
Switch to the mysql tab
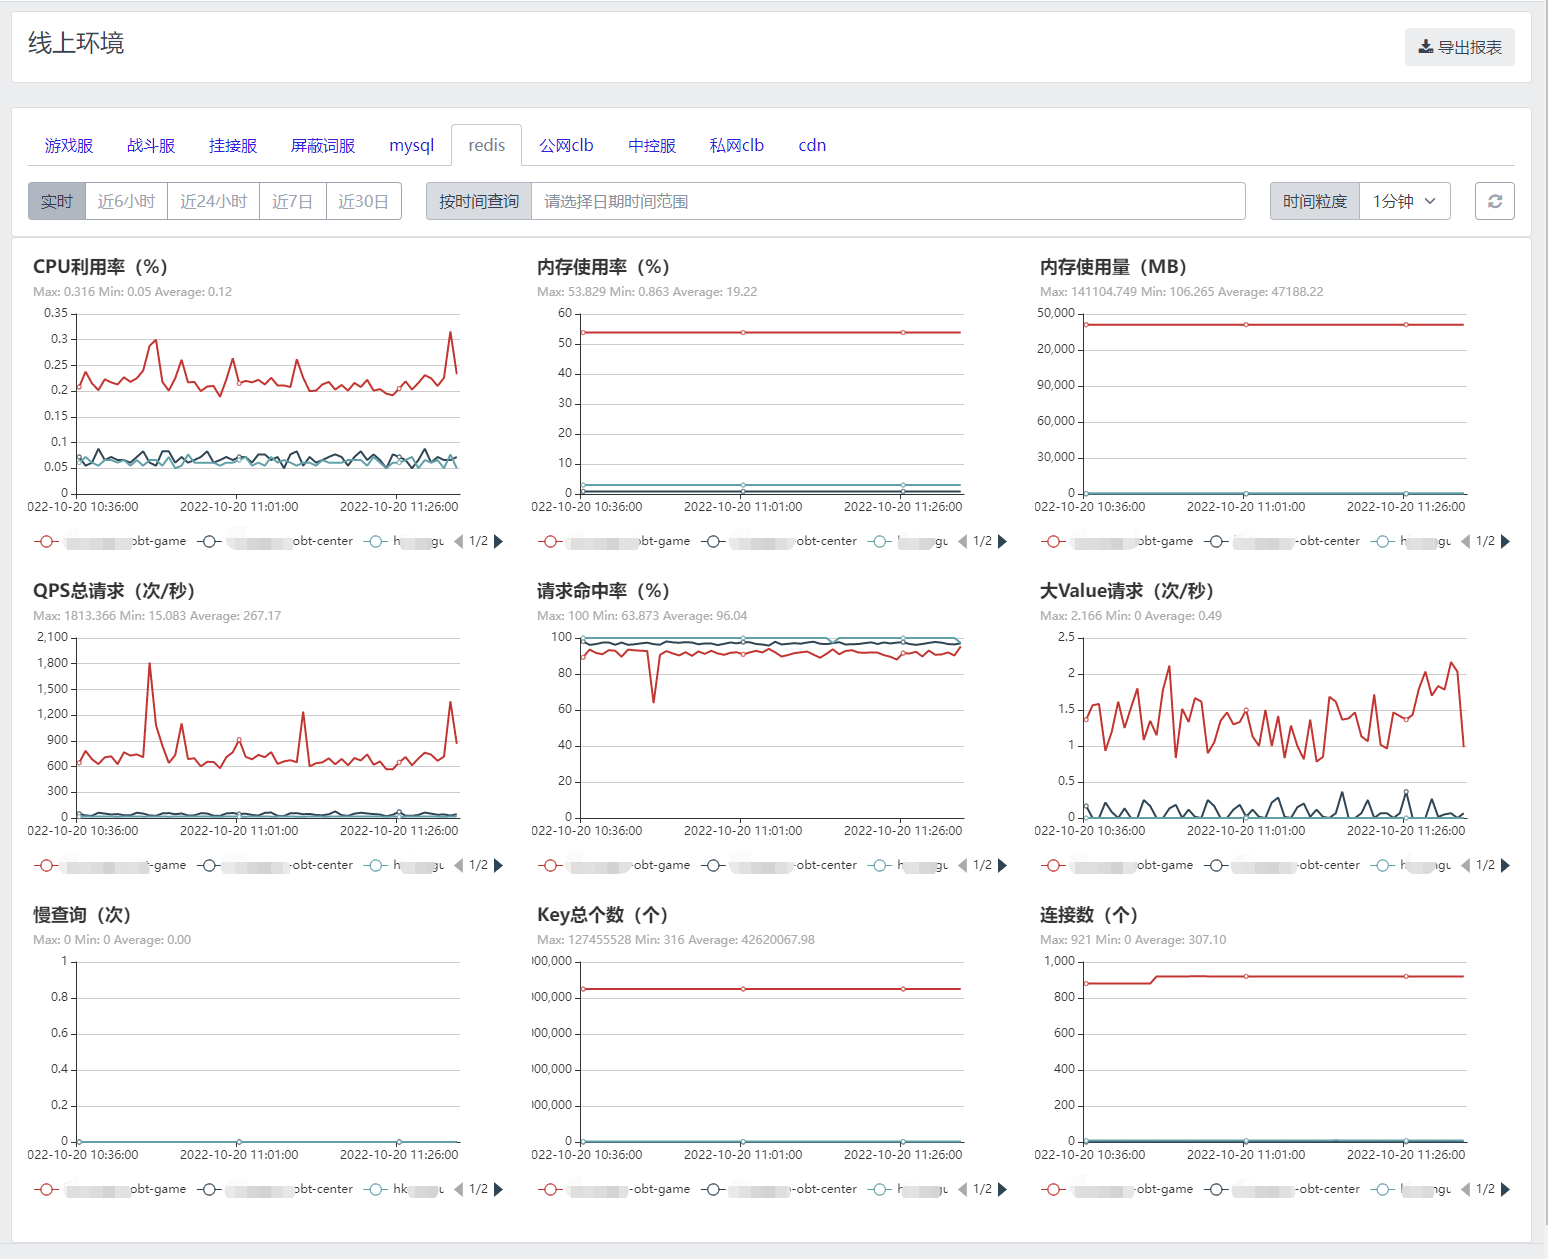(x=411, y=145)
